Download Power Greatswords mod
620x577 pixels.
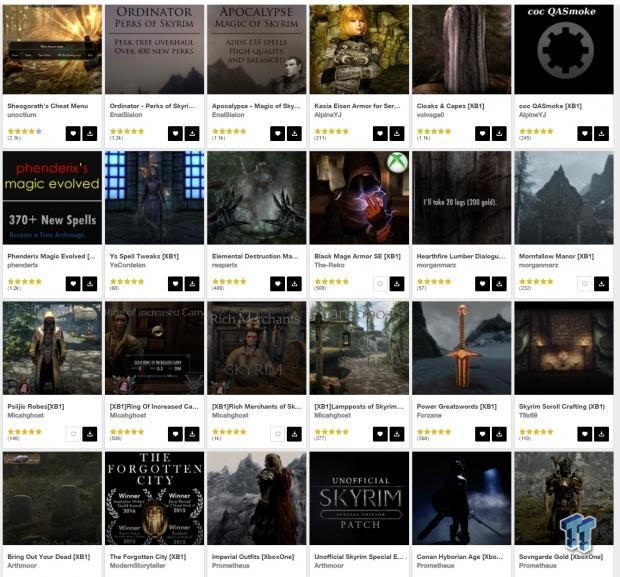(x=499, y=434)
